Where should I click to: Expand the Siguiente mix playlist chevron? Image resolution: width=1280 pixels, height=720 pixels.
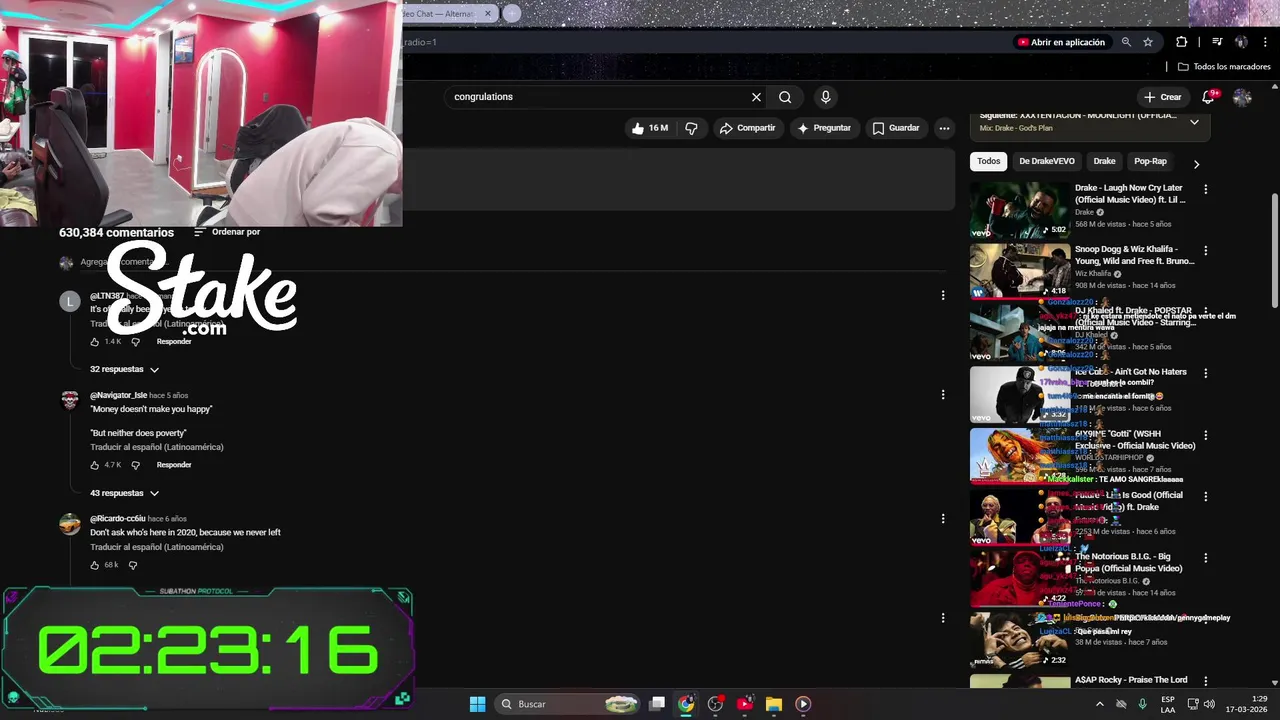click(x=1194, y=122)
